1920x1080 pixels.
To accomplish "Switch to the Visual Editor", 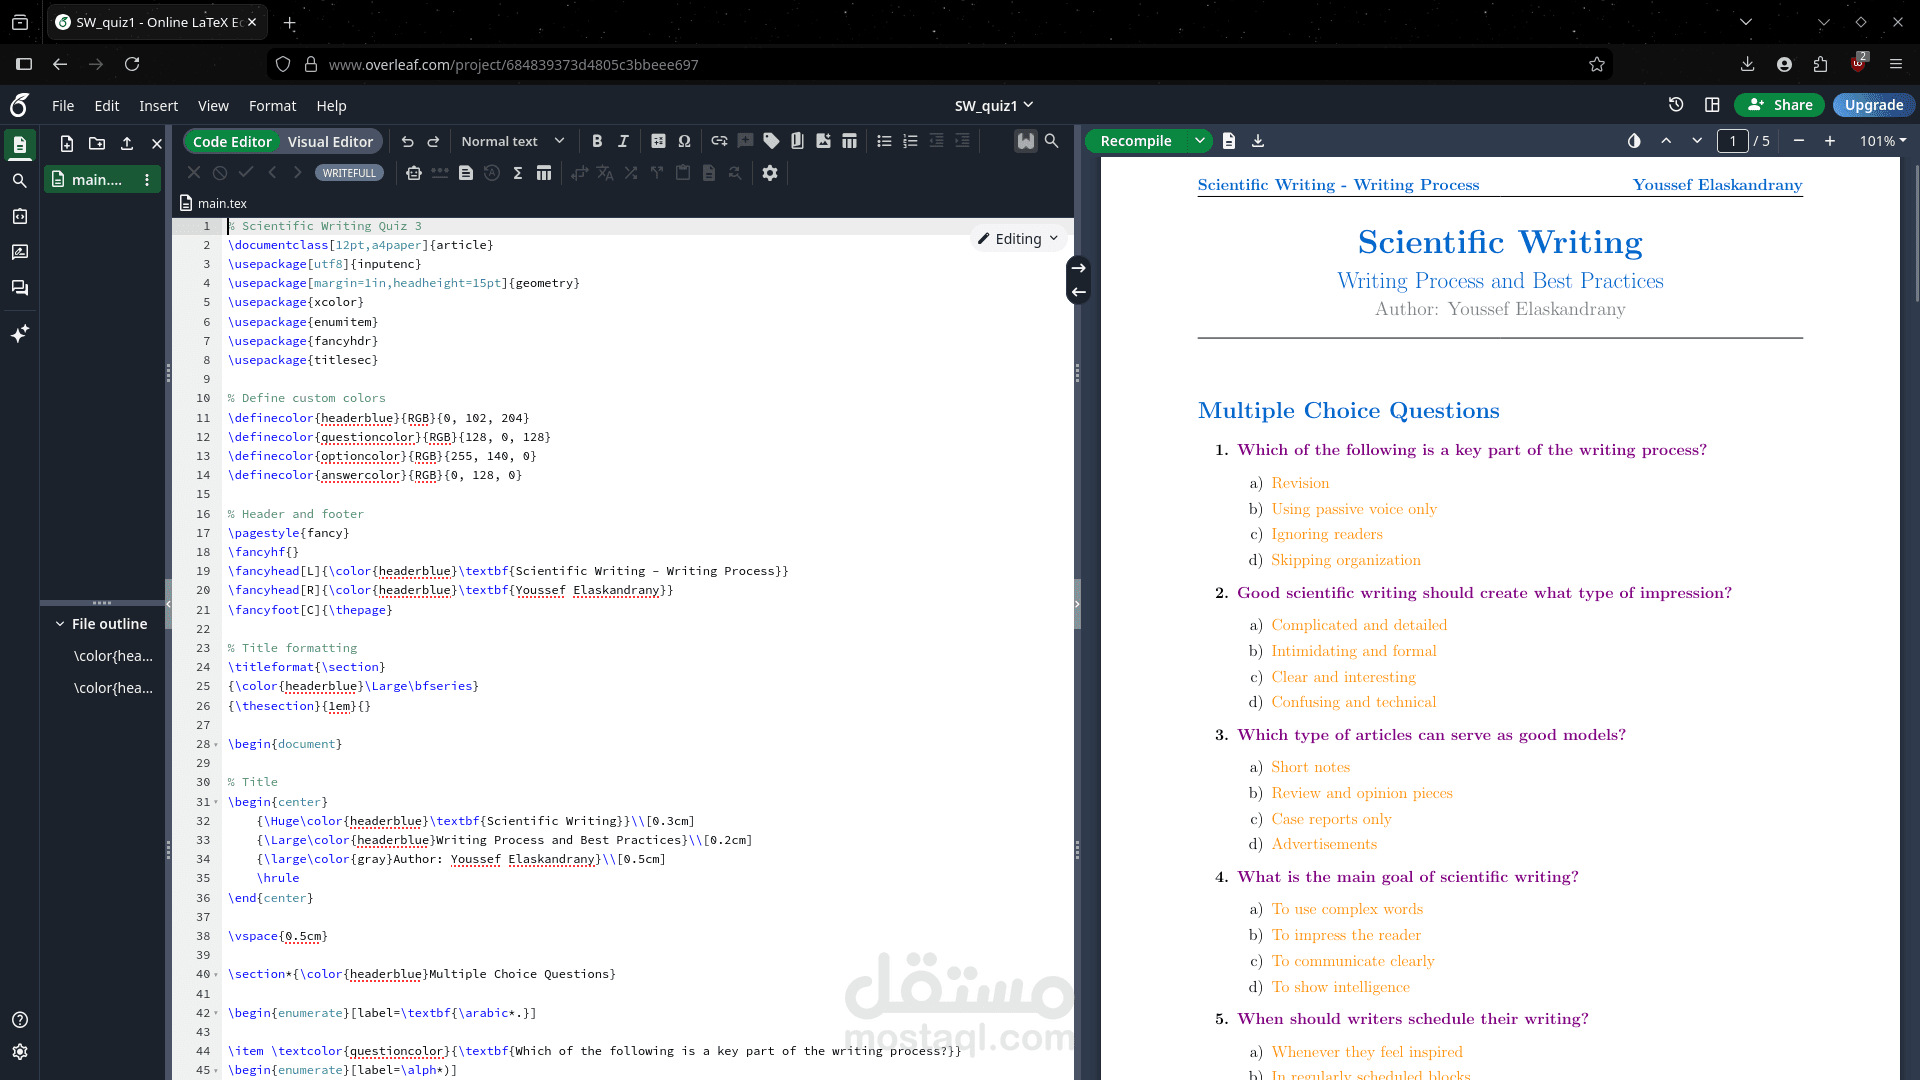I will 330,141.
